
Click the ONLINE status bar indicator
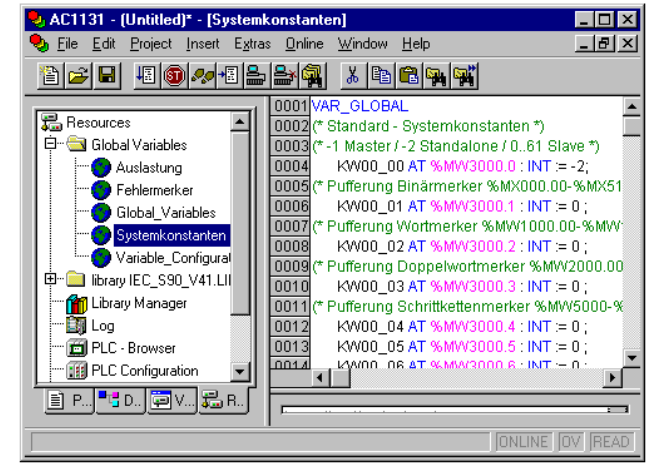pos(524,442)
